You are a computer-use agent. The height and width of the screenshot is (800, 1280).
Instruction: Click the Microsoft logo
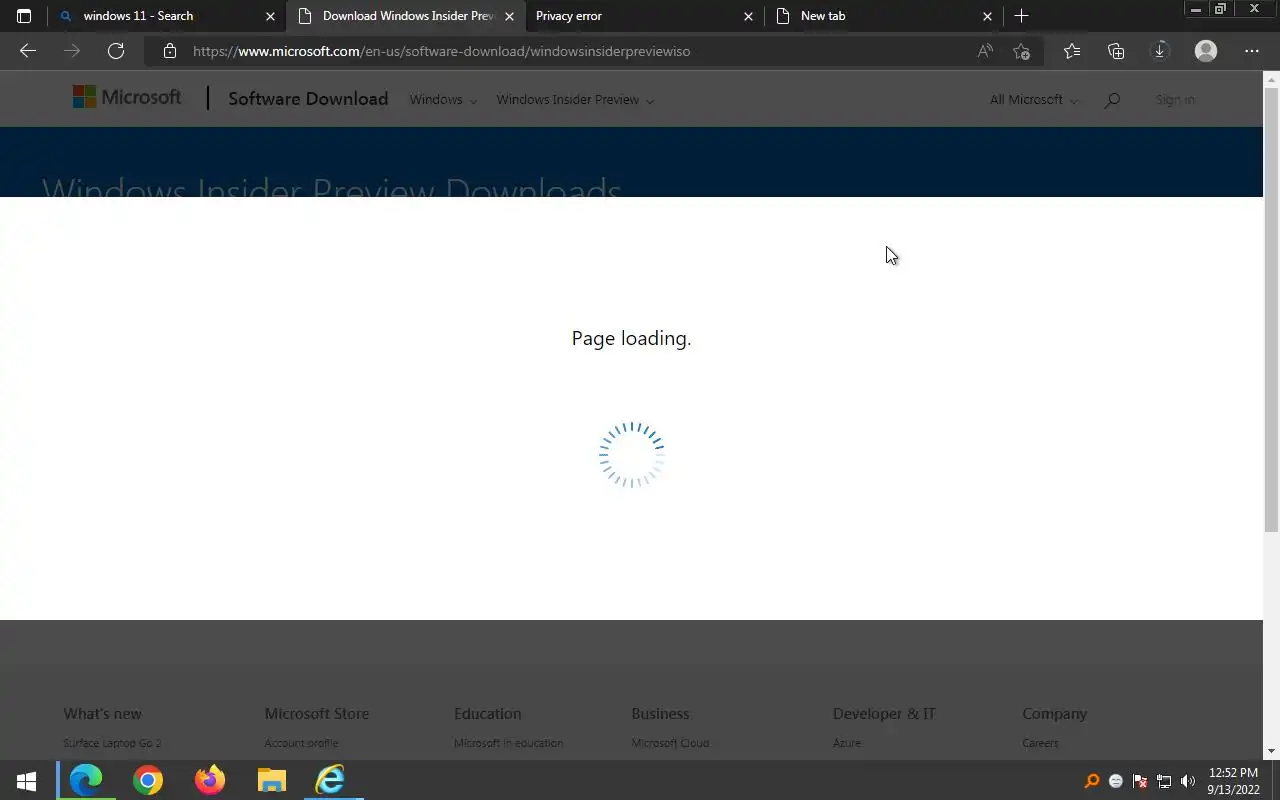(x=127, y=97)
